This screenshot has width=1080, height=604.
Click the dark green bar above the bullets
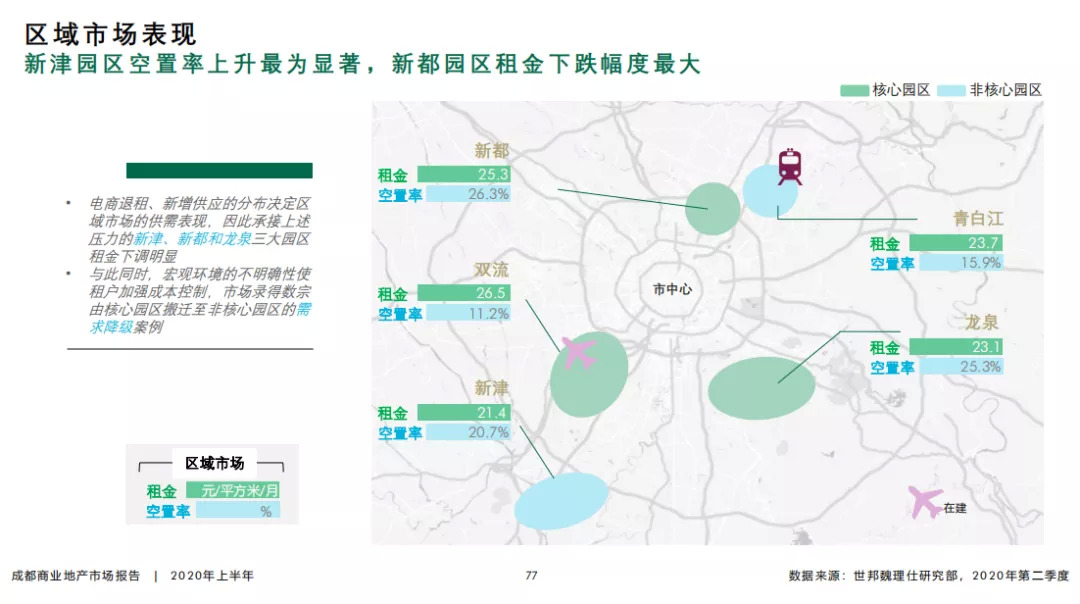(x=219, y=171)
